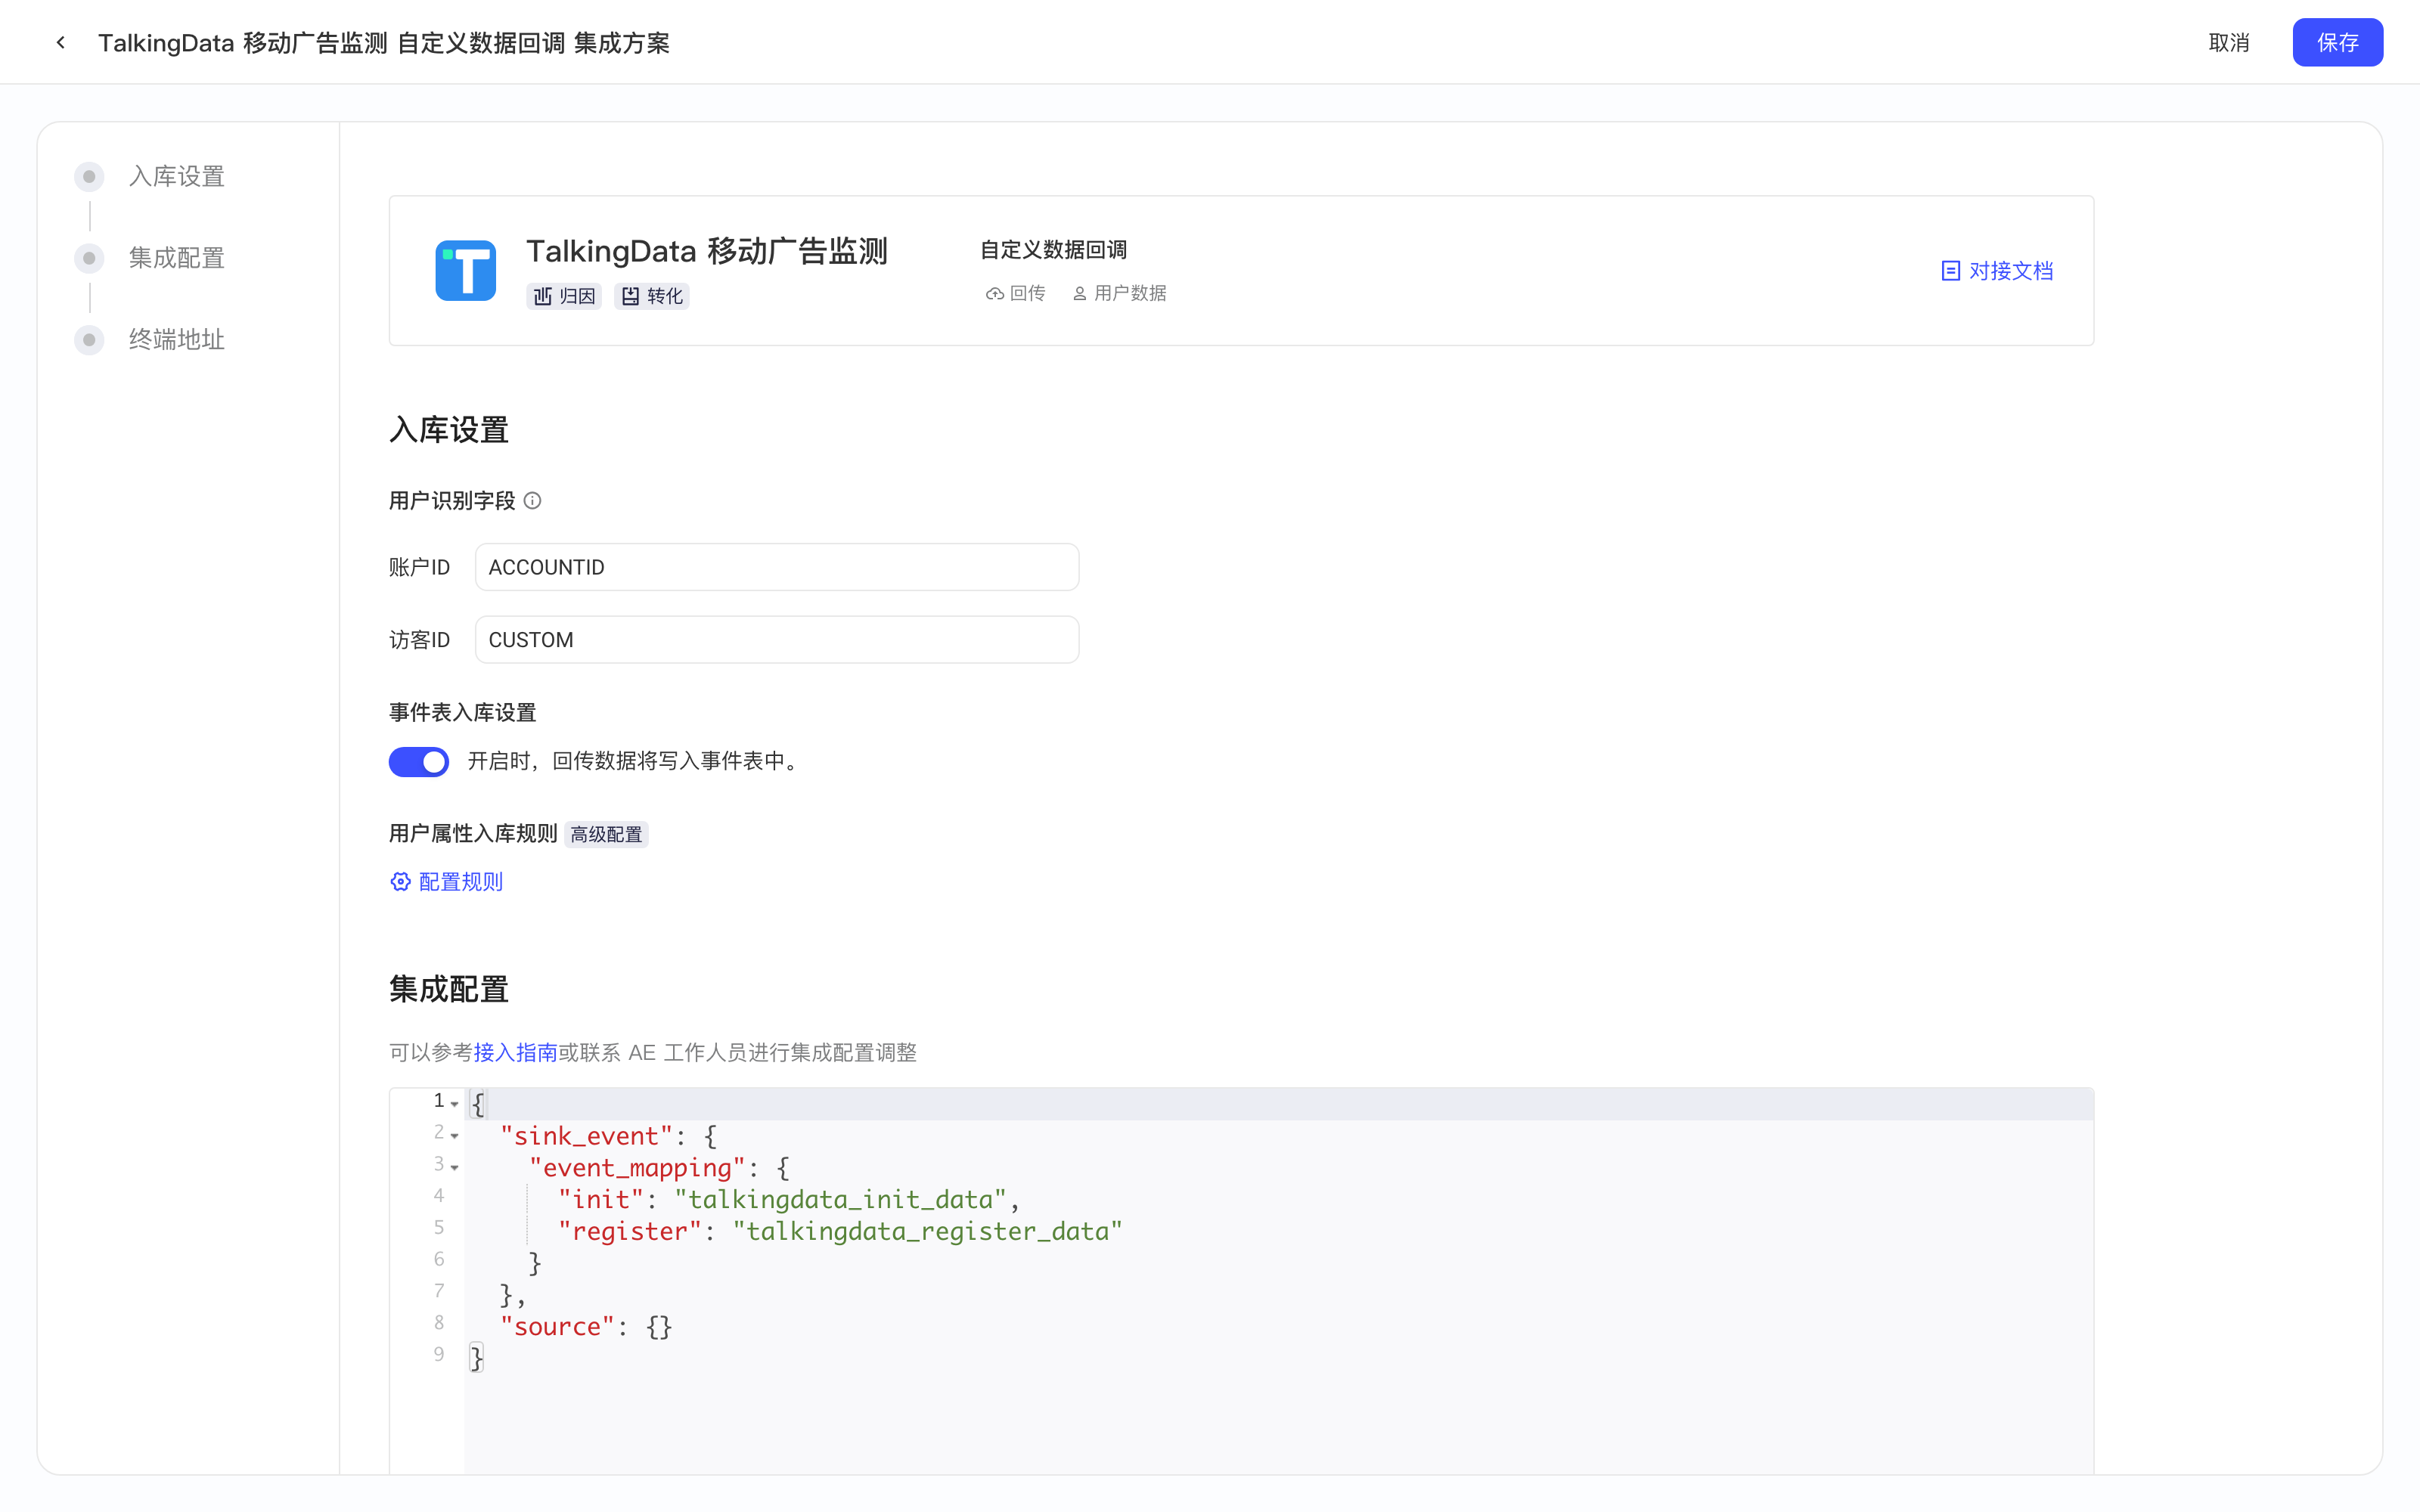
Task: Click the gear icon beside 配置规则
Action: tap(400, 881)
